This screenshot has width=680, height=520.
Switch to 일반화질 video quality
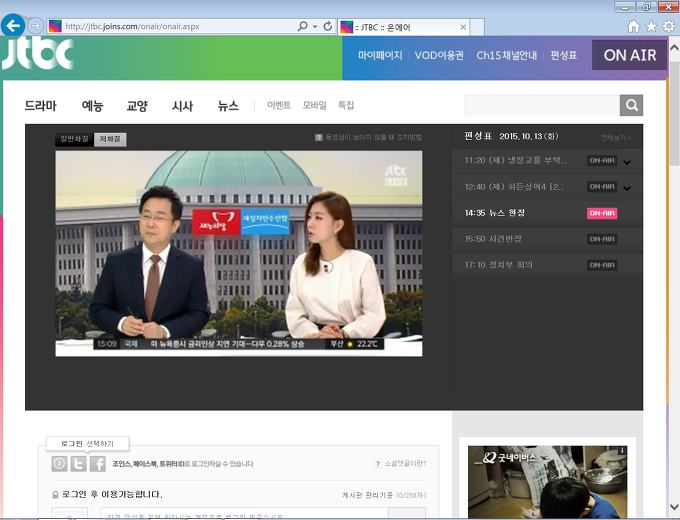(74, 139)
